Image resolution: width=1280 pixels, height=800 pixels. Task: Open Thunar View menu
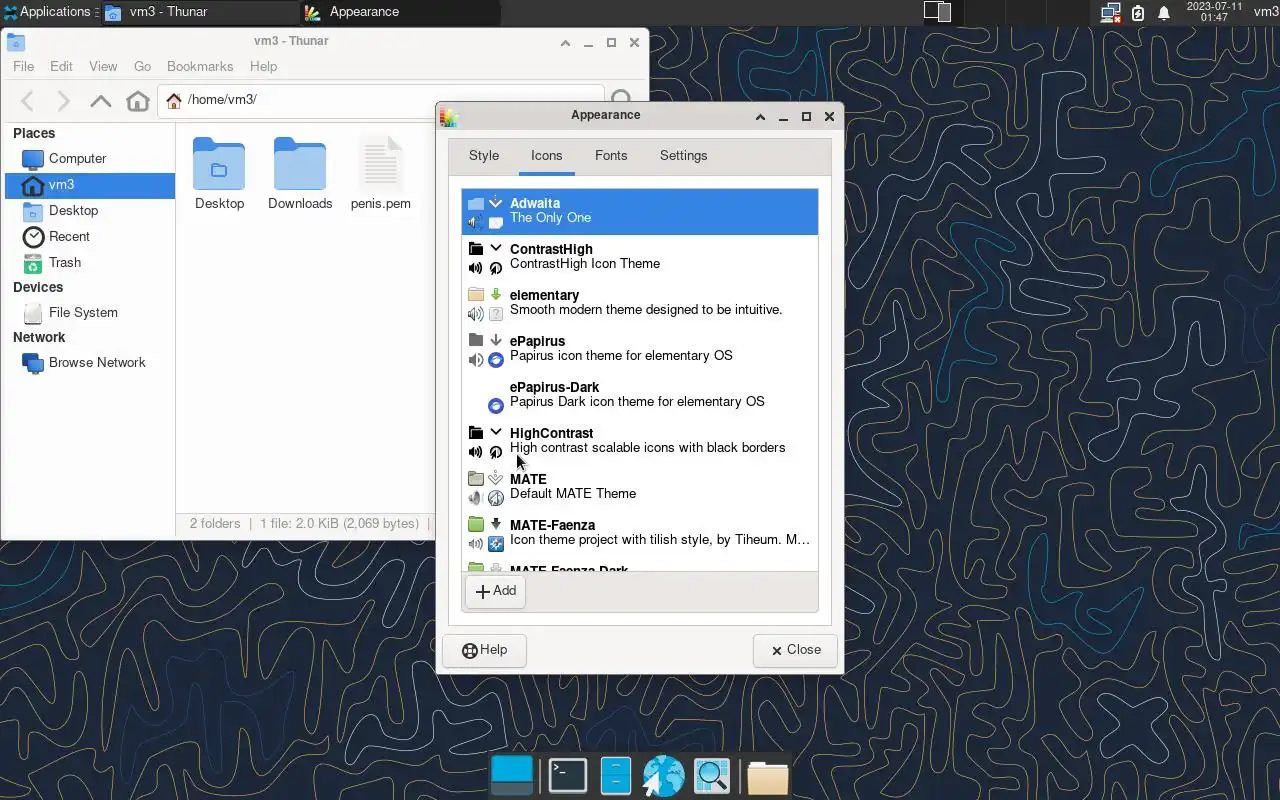click(x=103, y=66)
